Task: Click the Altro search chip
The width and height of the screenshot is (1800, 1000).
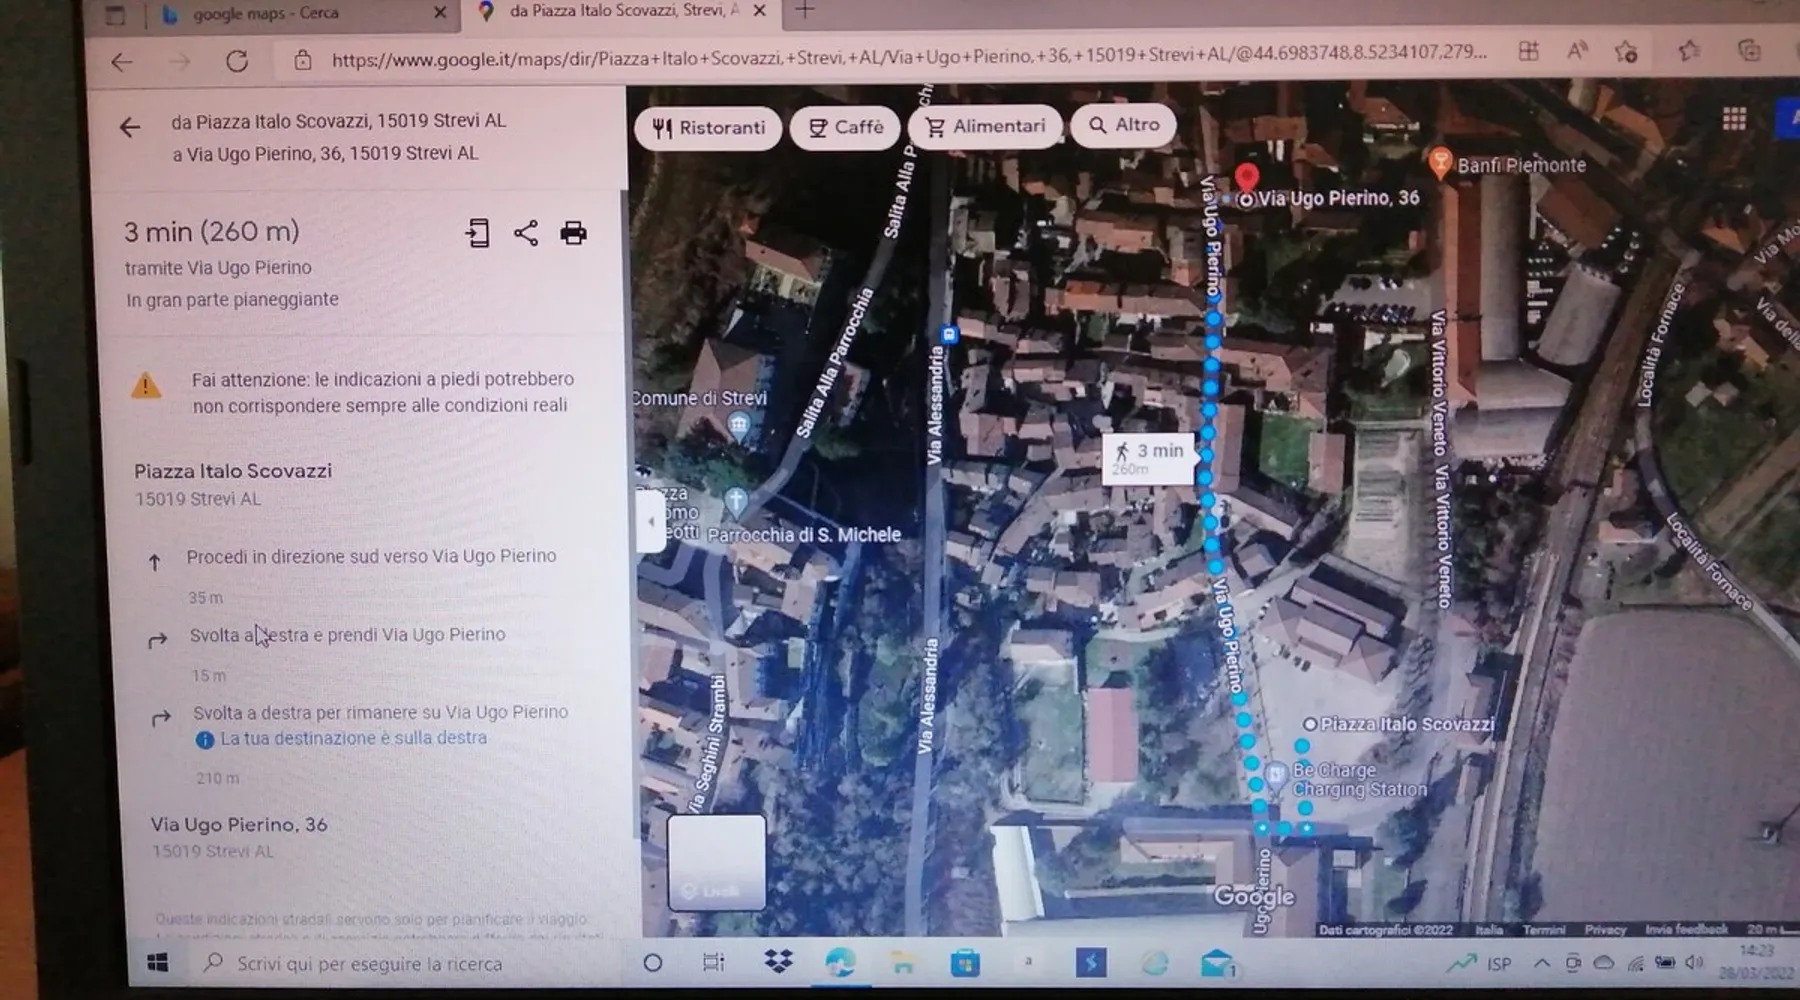Action: pos(1123,125)
